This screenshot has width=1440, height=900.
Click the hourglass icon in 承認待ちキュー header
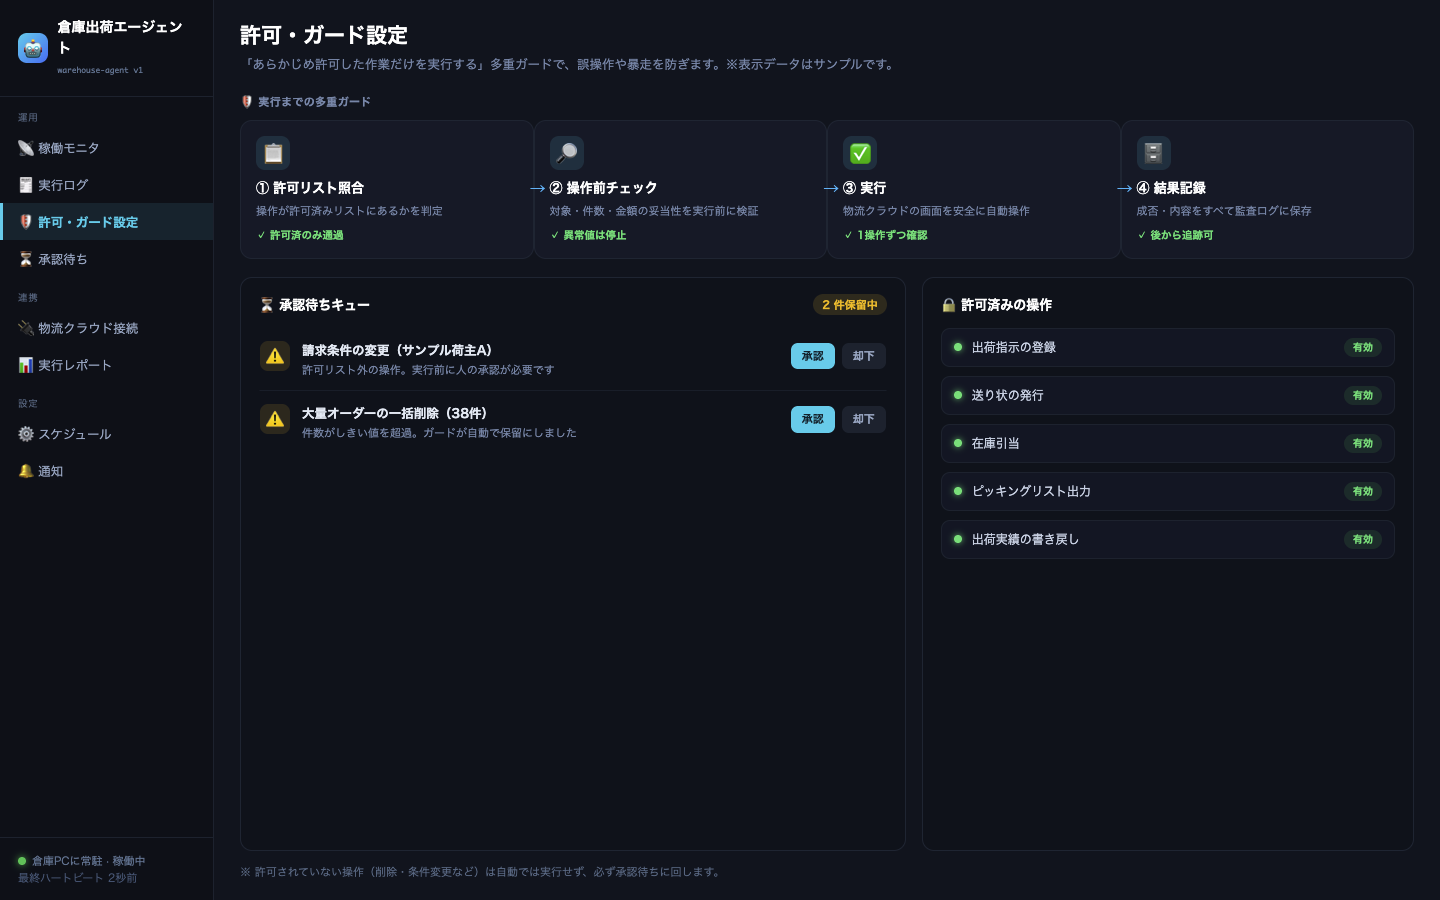click(x=267, y=305)
